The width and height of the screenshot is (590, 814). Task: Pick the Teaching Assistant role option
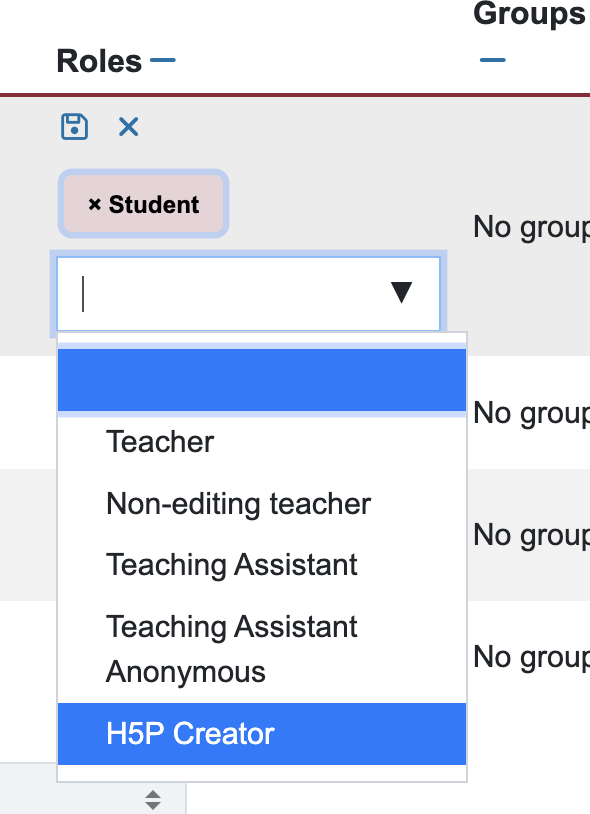262,565
